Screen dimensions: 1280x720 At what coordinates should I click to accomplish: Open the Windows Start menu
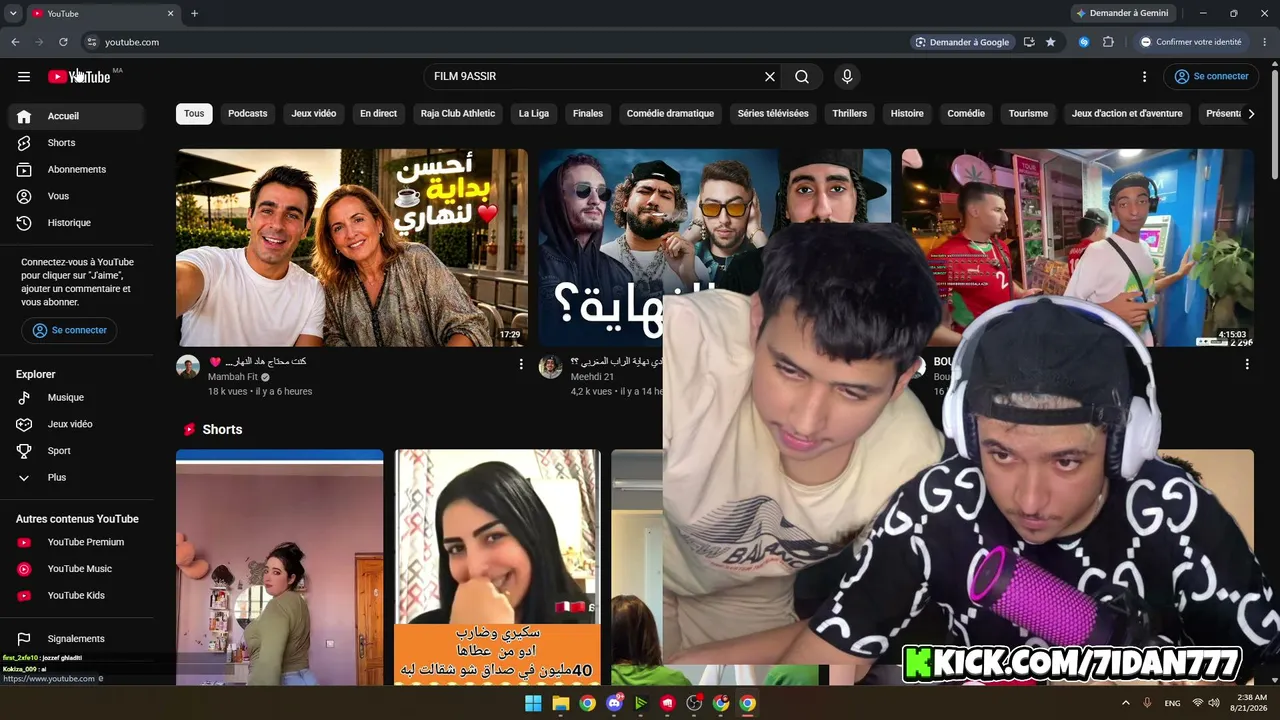click(533, 703)
